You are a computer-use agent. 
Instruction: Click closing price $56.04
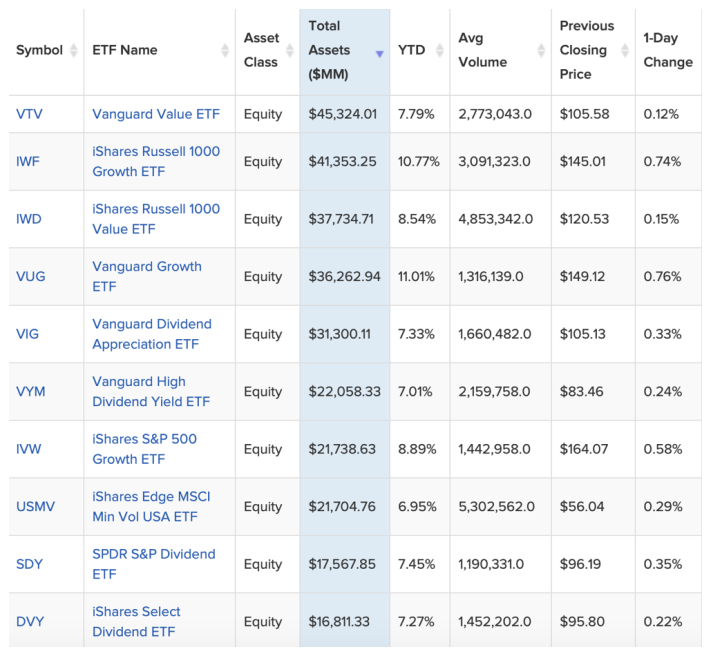click(x=582, y=507)
